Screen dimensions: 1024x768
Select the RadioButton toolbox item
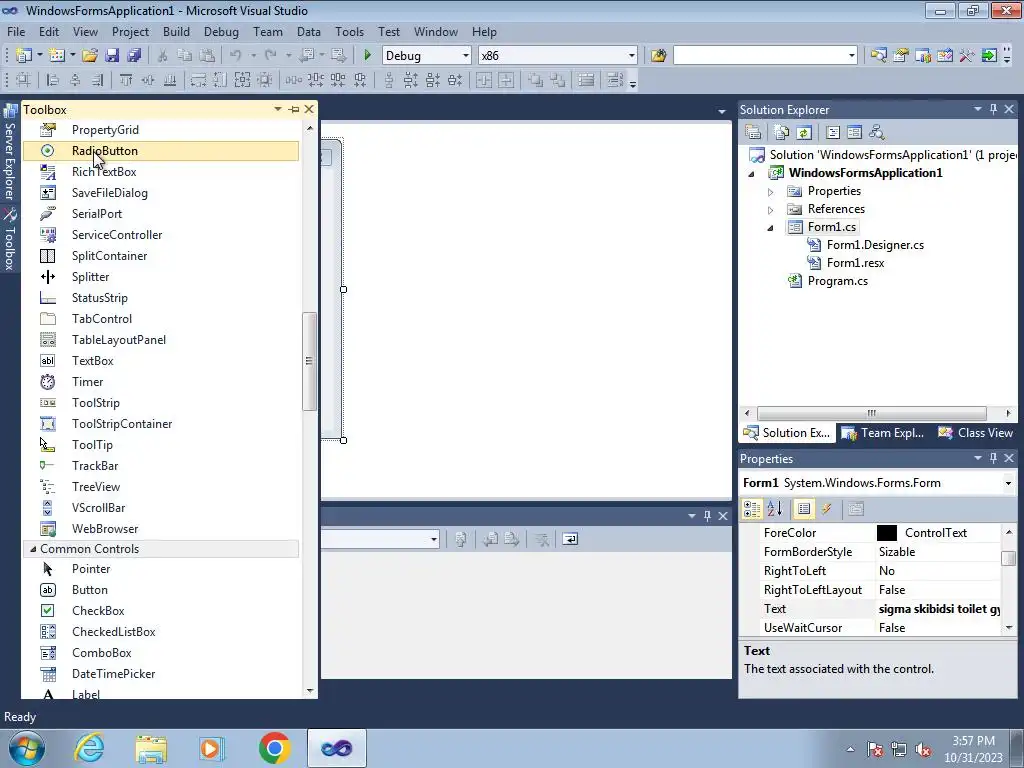pyautogui.click(x=161, y=151)
